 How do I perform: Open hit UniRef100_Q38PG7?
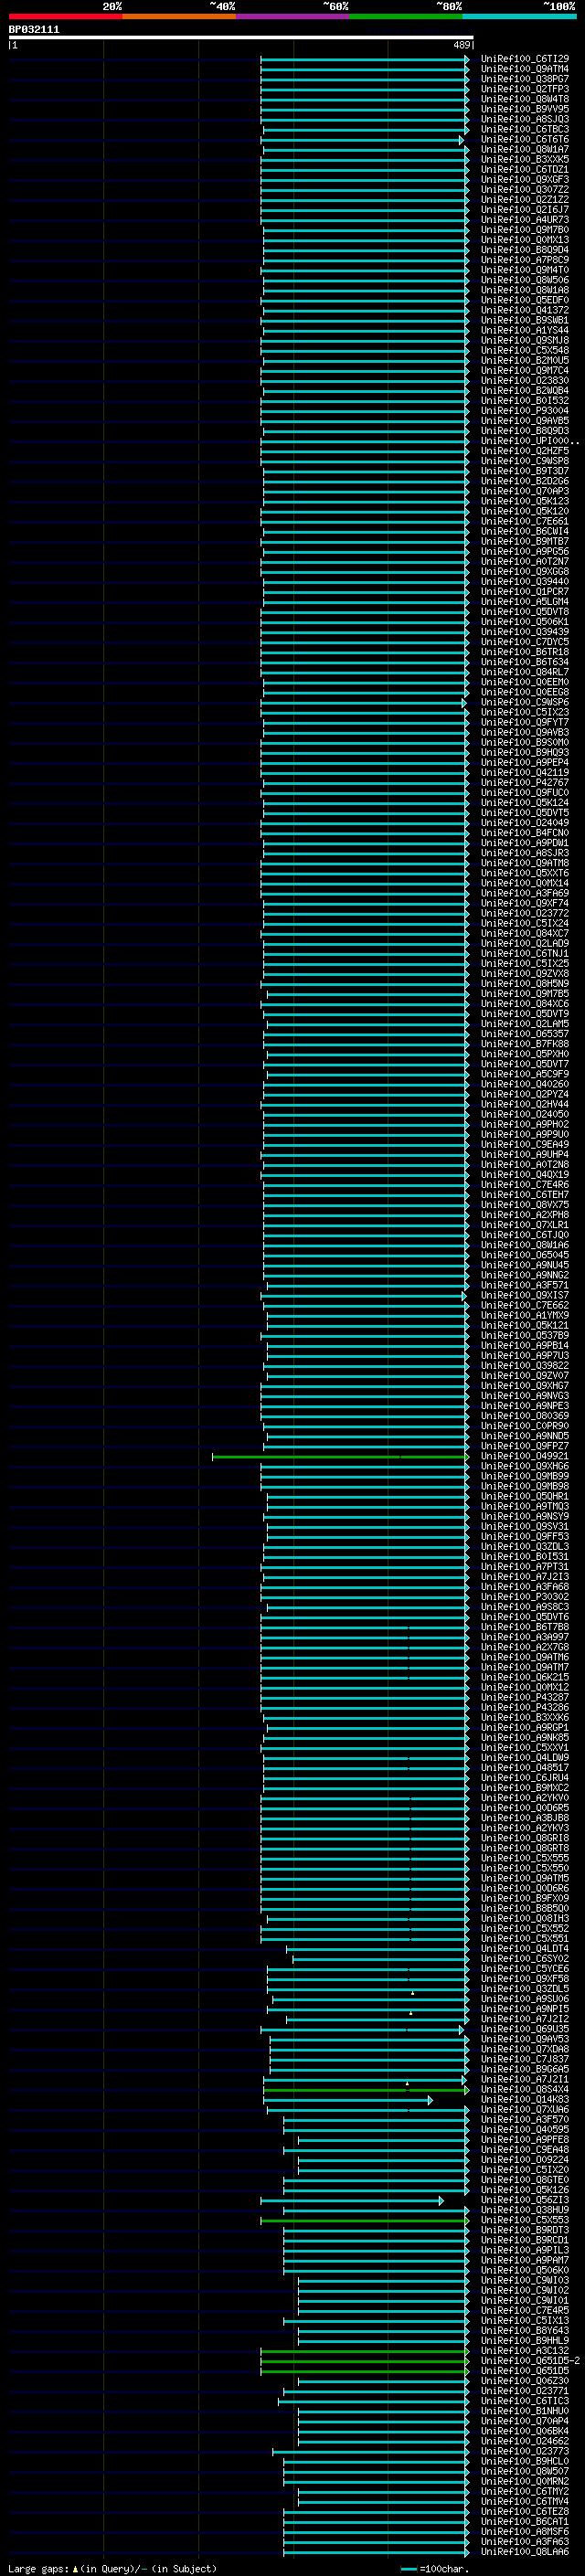click(524, 79)
